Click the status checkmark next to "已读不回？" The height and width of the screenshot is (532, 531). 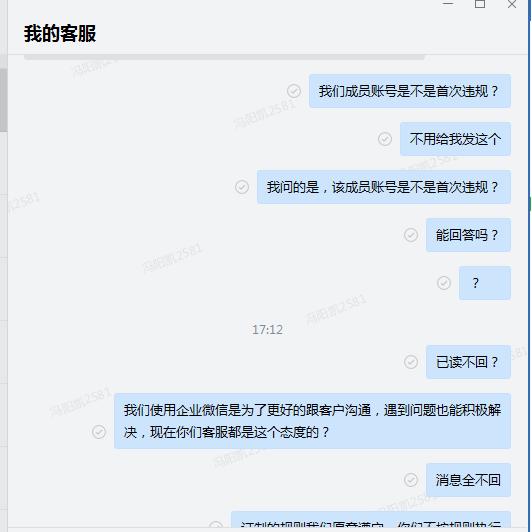(x=411, y=362)
